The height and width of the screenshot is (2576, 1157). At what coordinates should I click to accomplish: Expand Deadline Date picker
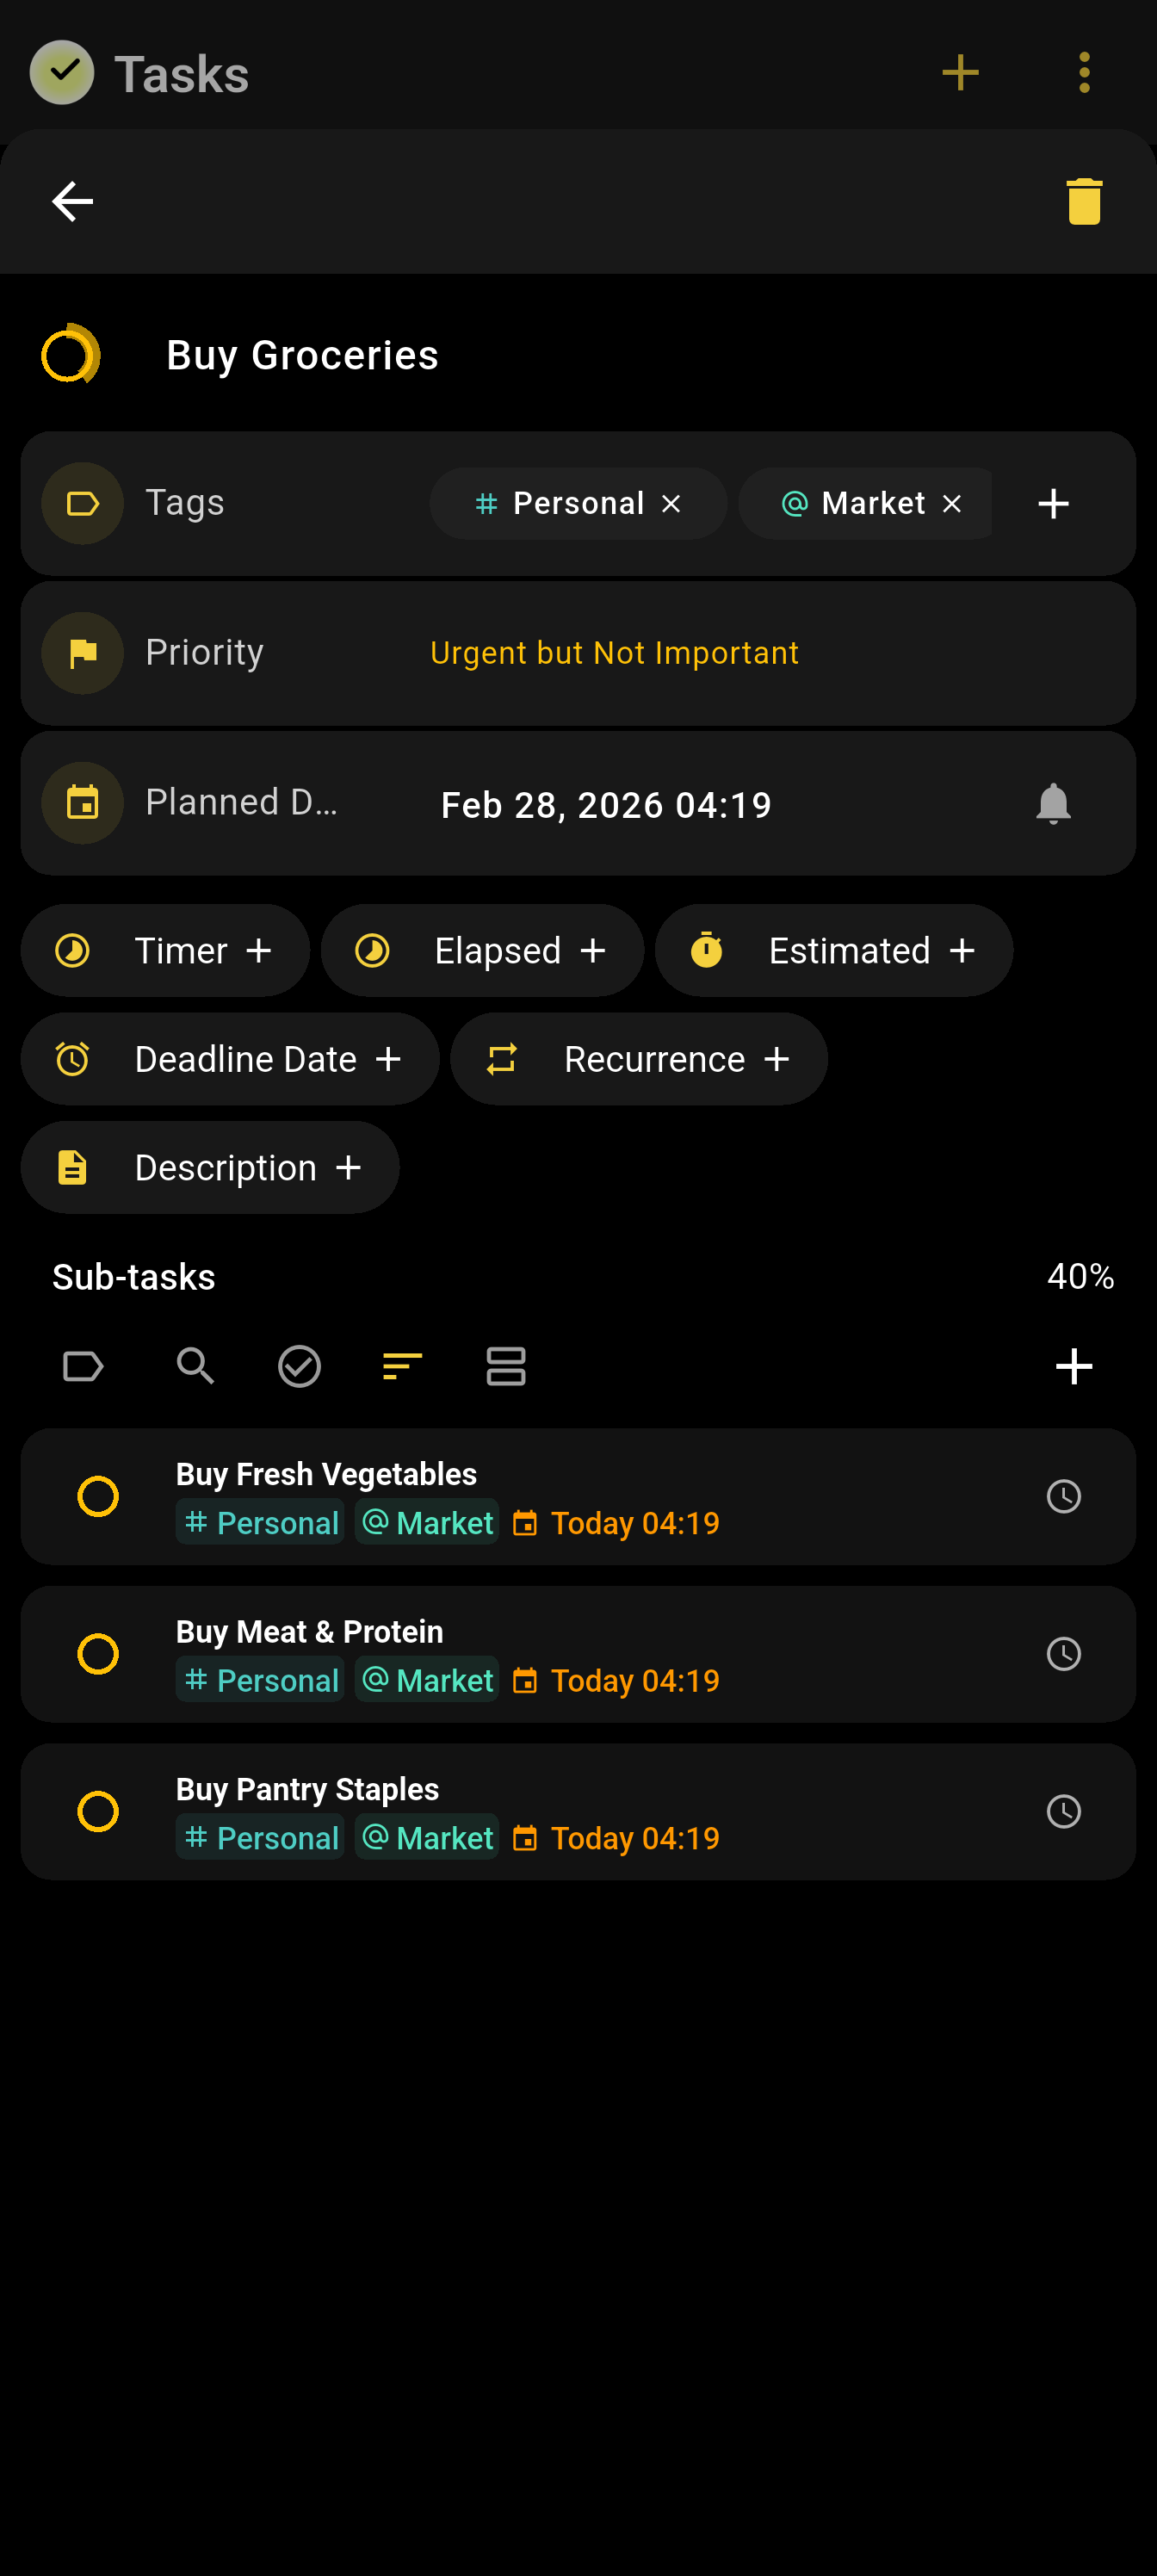click(230, 1058)
